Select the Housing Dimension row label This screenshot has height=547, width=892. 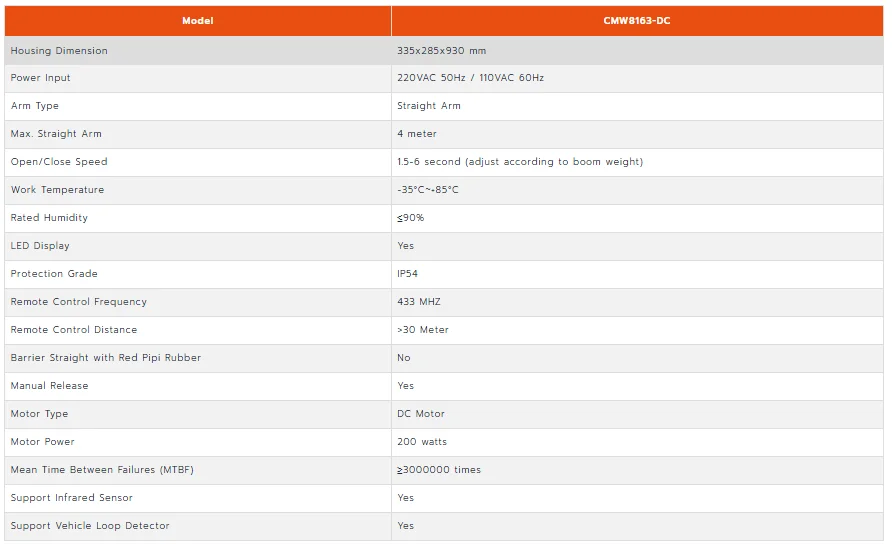59,51
